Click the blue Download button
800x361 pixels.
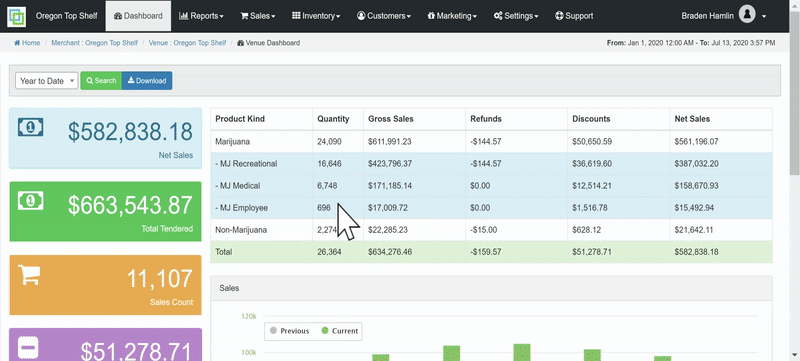(147, 81)
